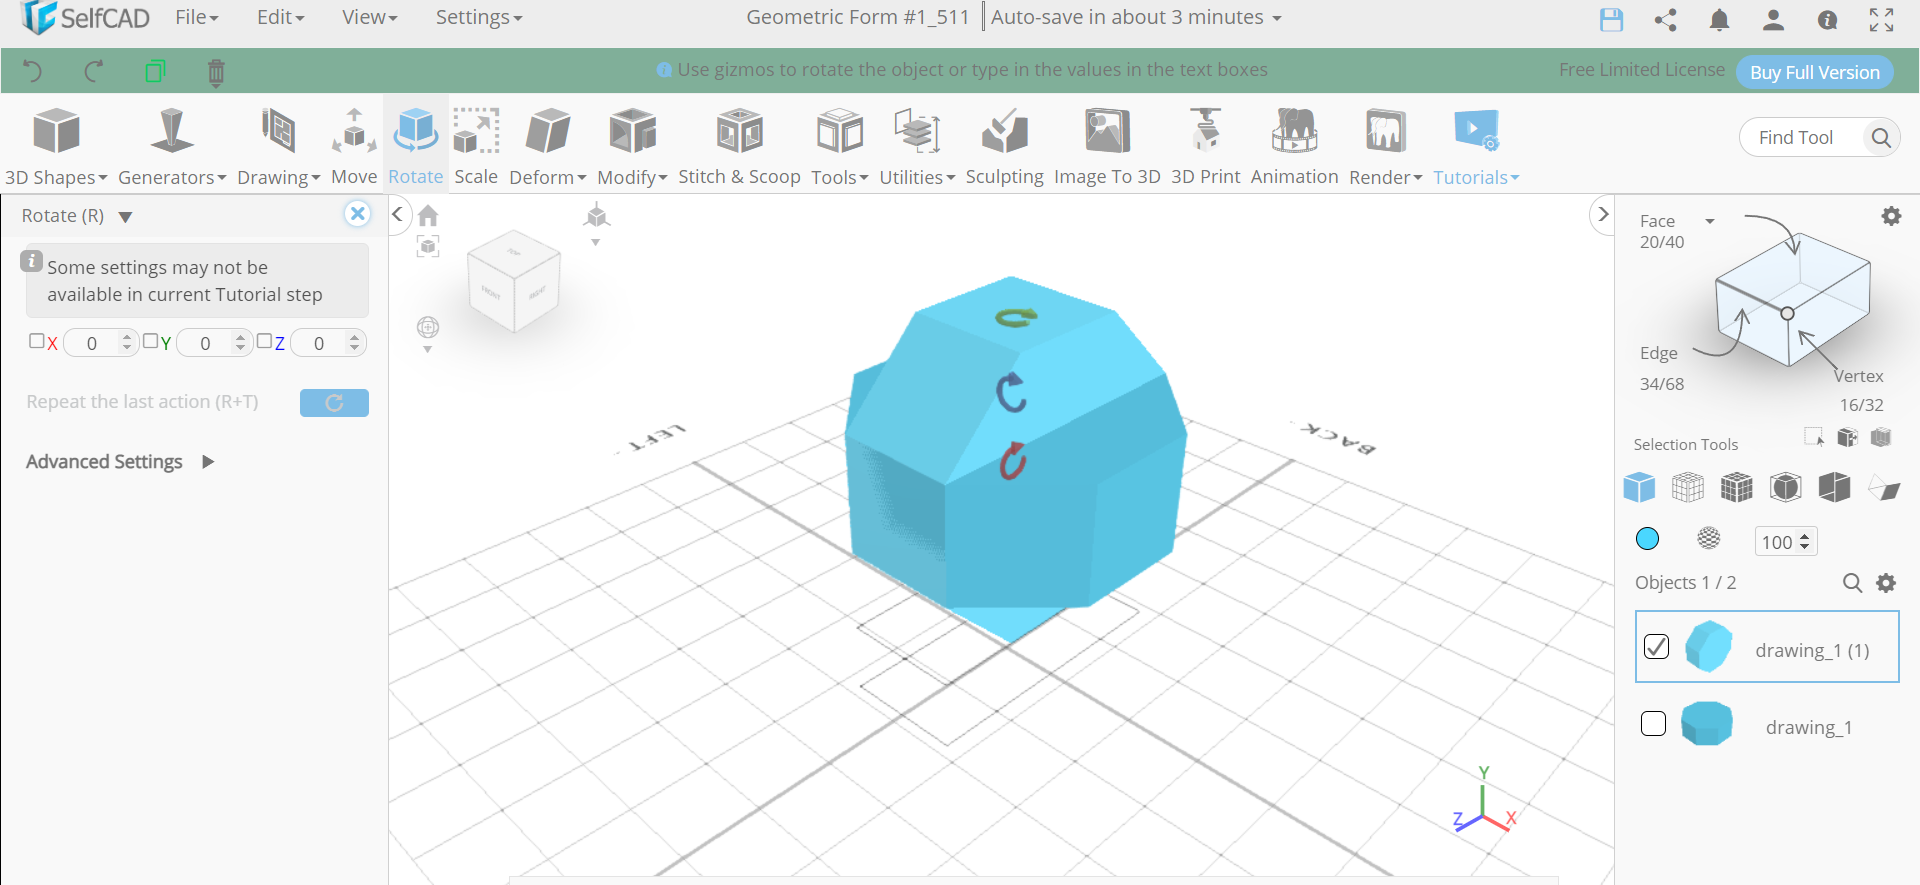Image resolution: width=1920 pixels, height=885 pixels.
Task: Select Stitch & Scoop tool
Action: [x=739, y=147]
